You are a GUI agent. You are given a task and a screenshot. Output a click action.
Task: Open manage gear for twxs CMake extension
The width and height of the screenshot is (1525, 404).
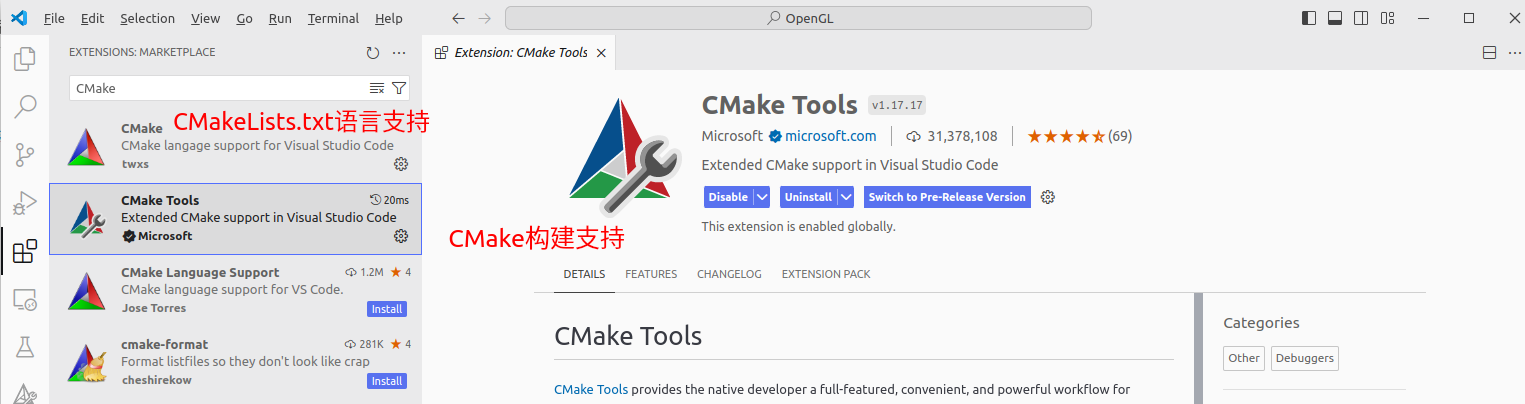(401, 163)
